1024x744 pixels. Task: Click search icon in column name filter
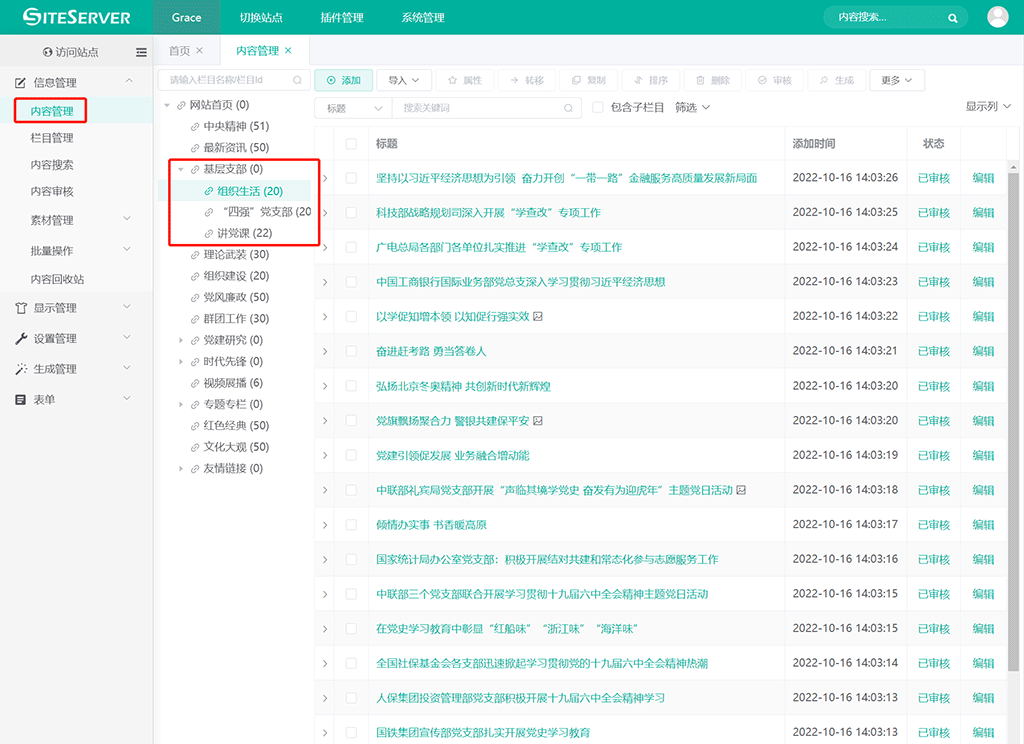(297, 80)
